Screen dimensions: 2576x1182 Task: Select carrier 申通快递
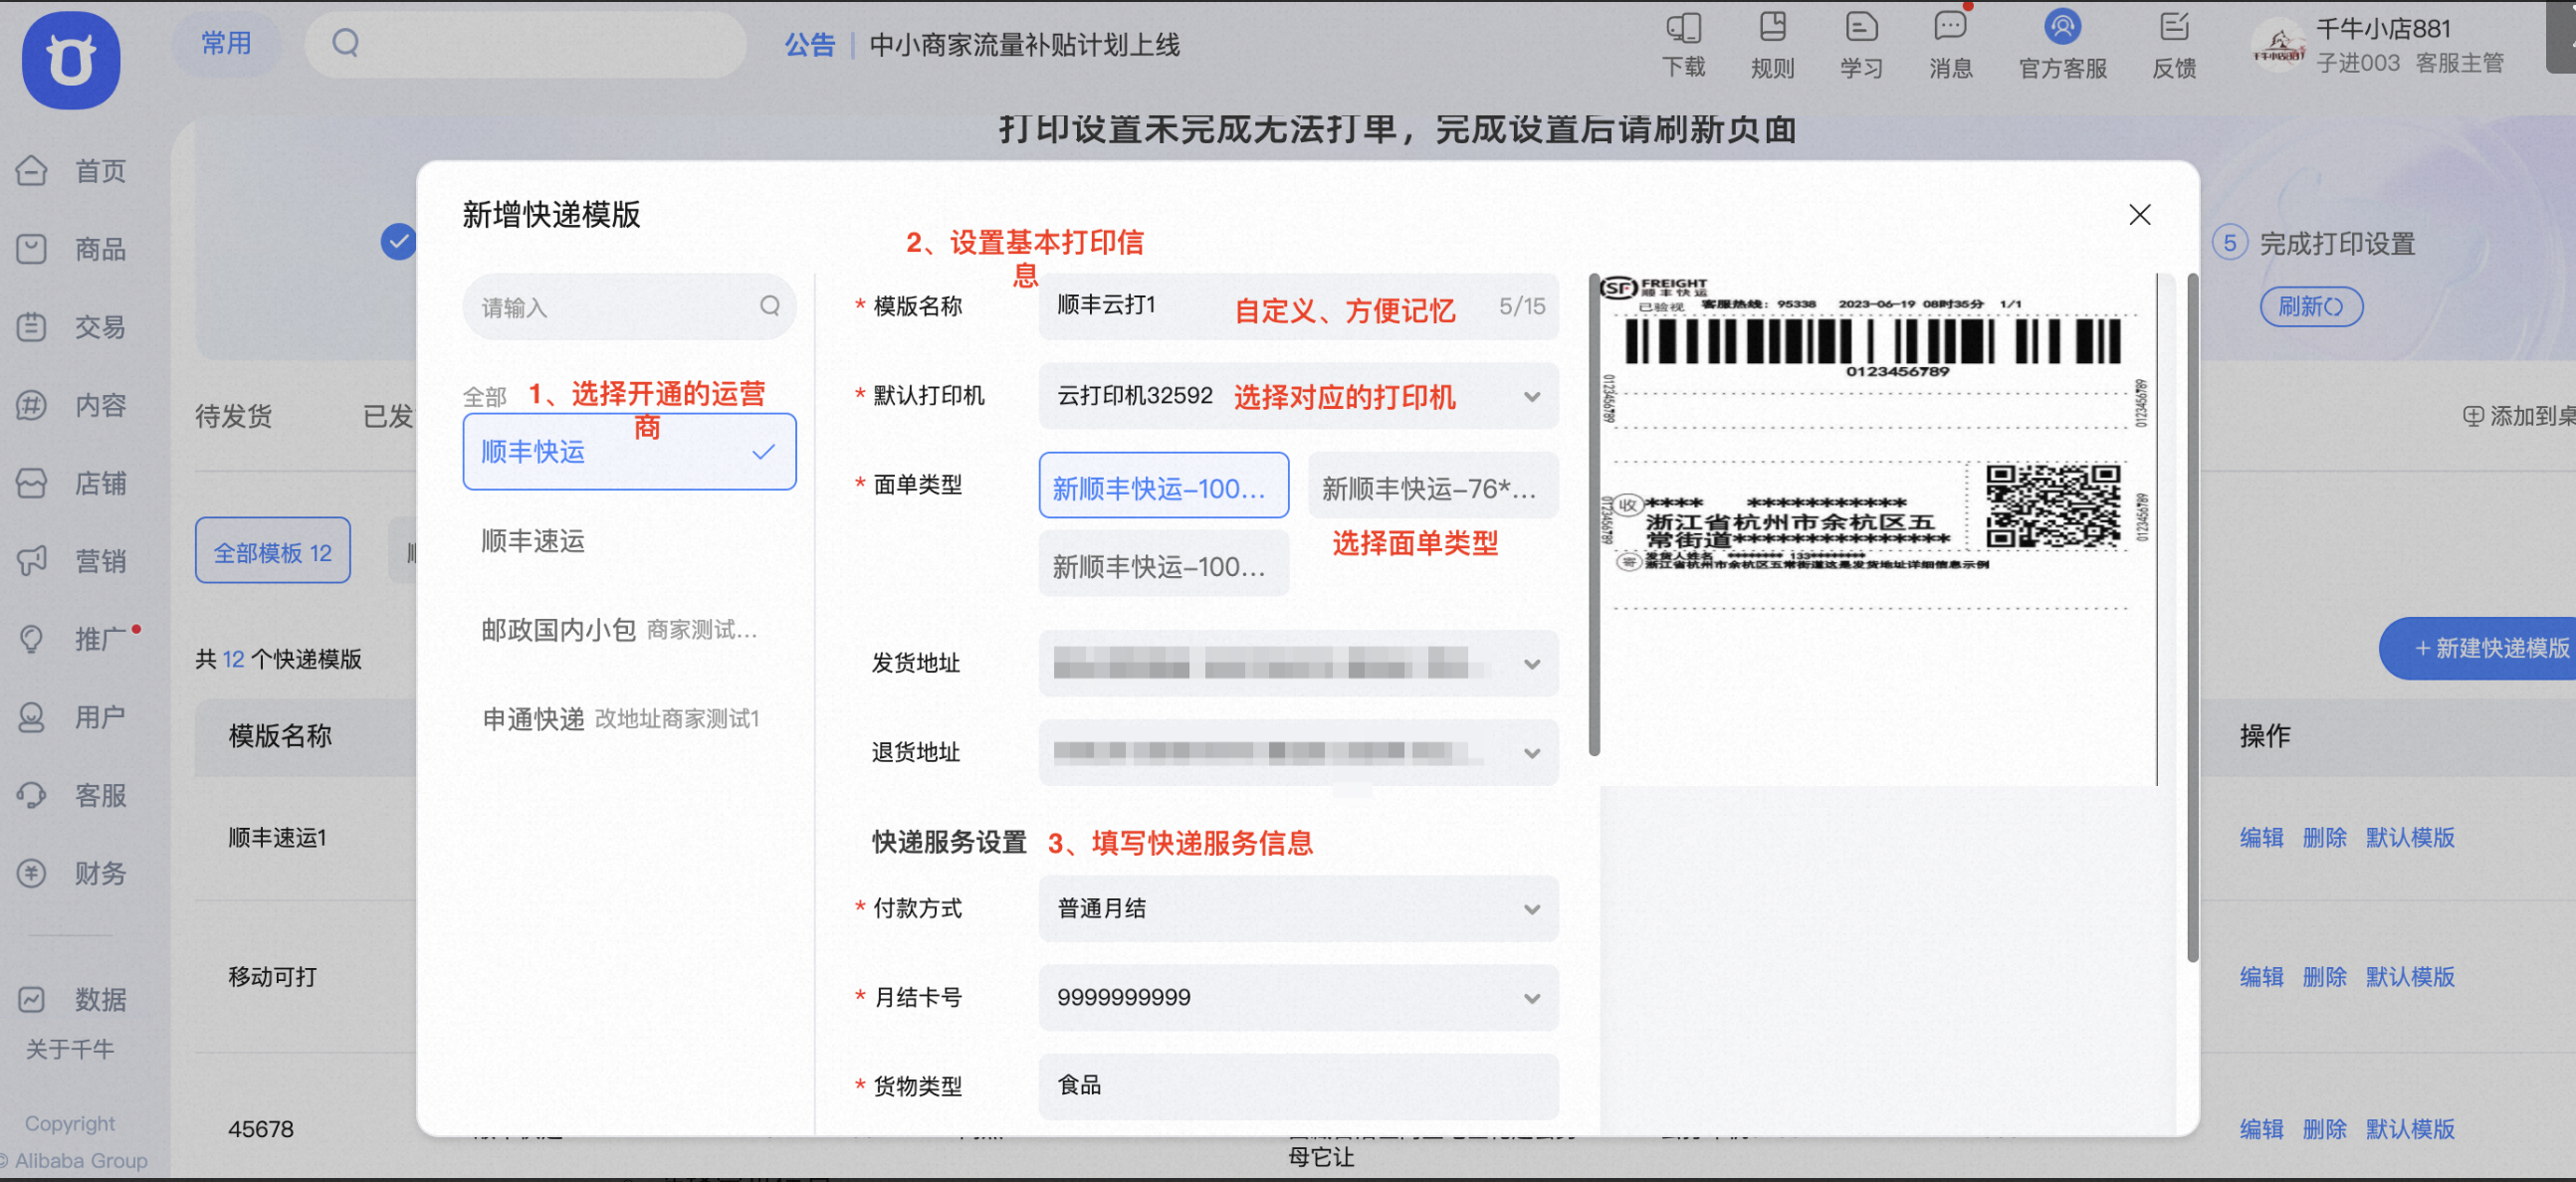[x=629, y=719]
